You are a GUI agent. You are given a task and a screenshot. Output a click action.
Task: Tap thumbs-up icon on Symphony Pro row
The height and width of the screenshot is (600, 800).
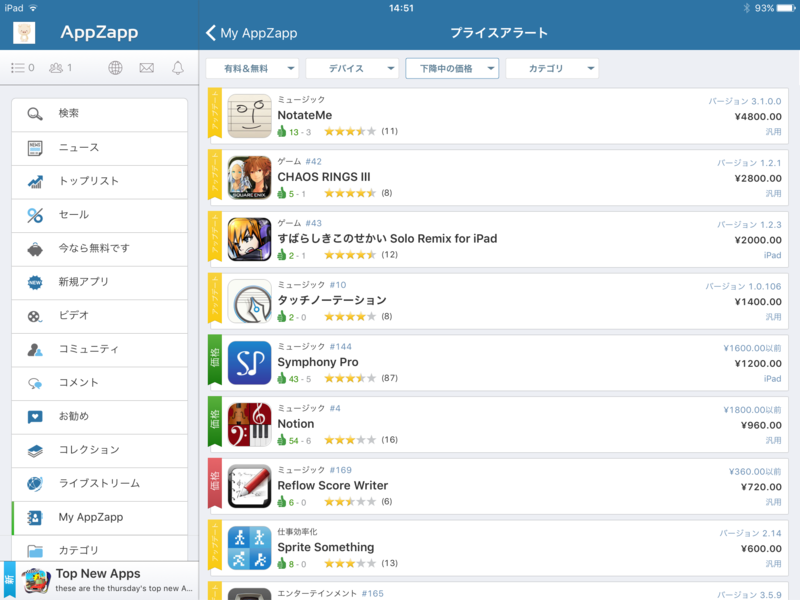click(282, 379)
